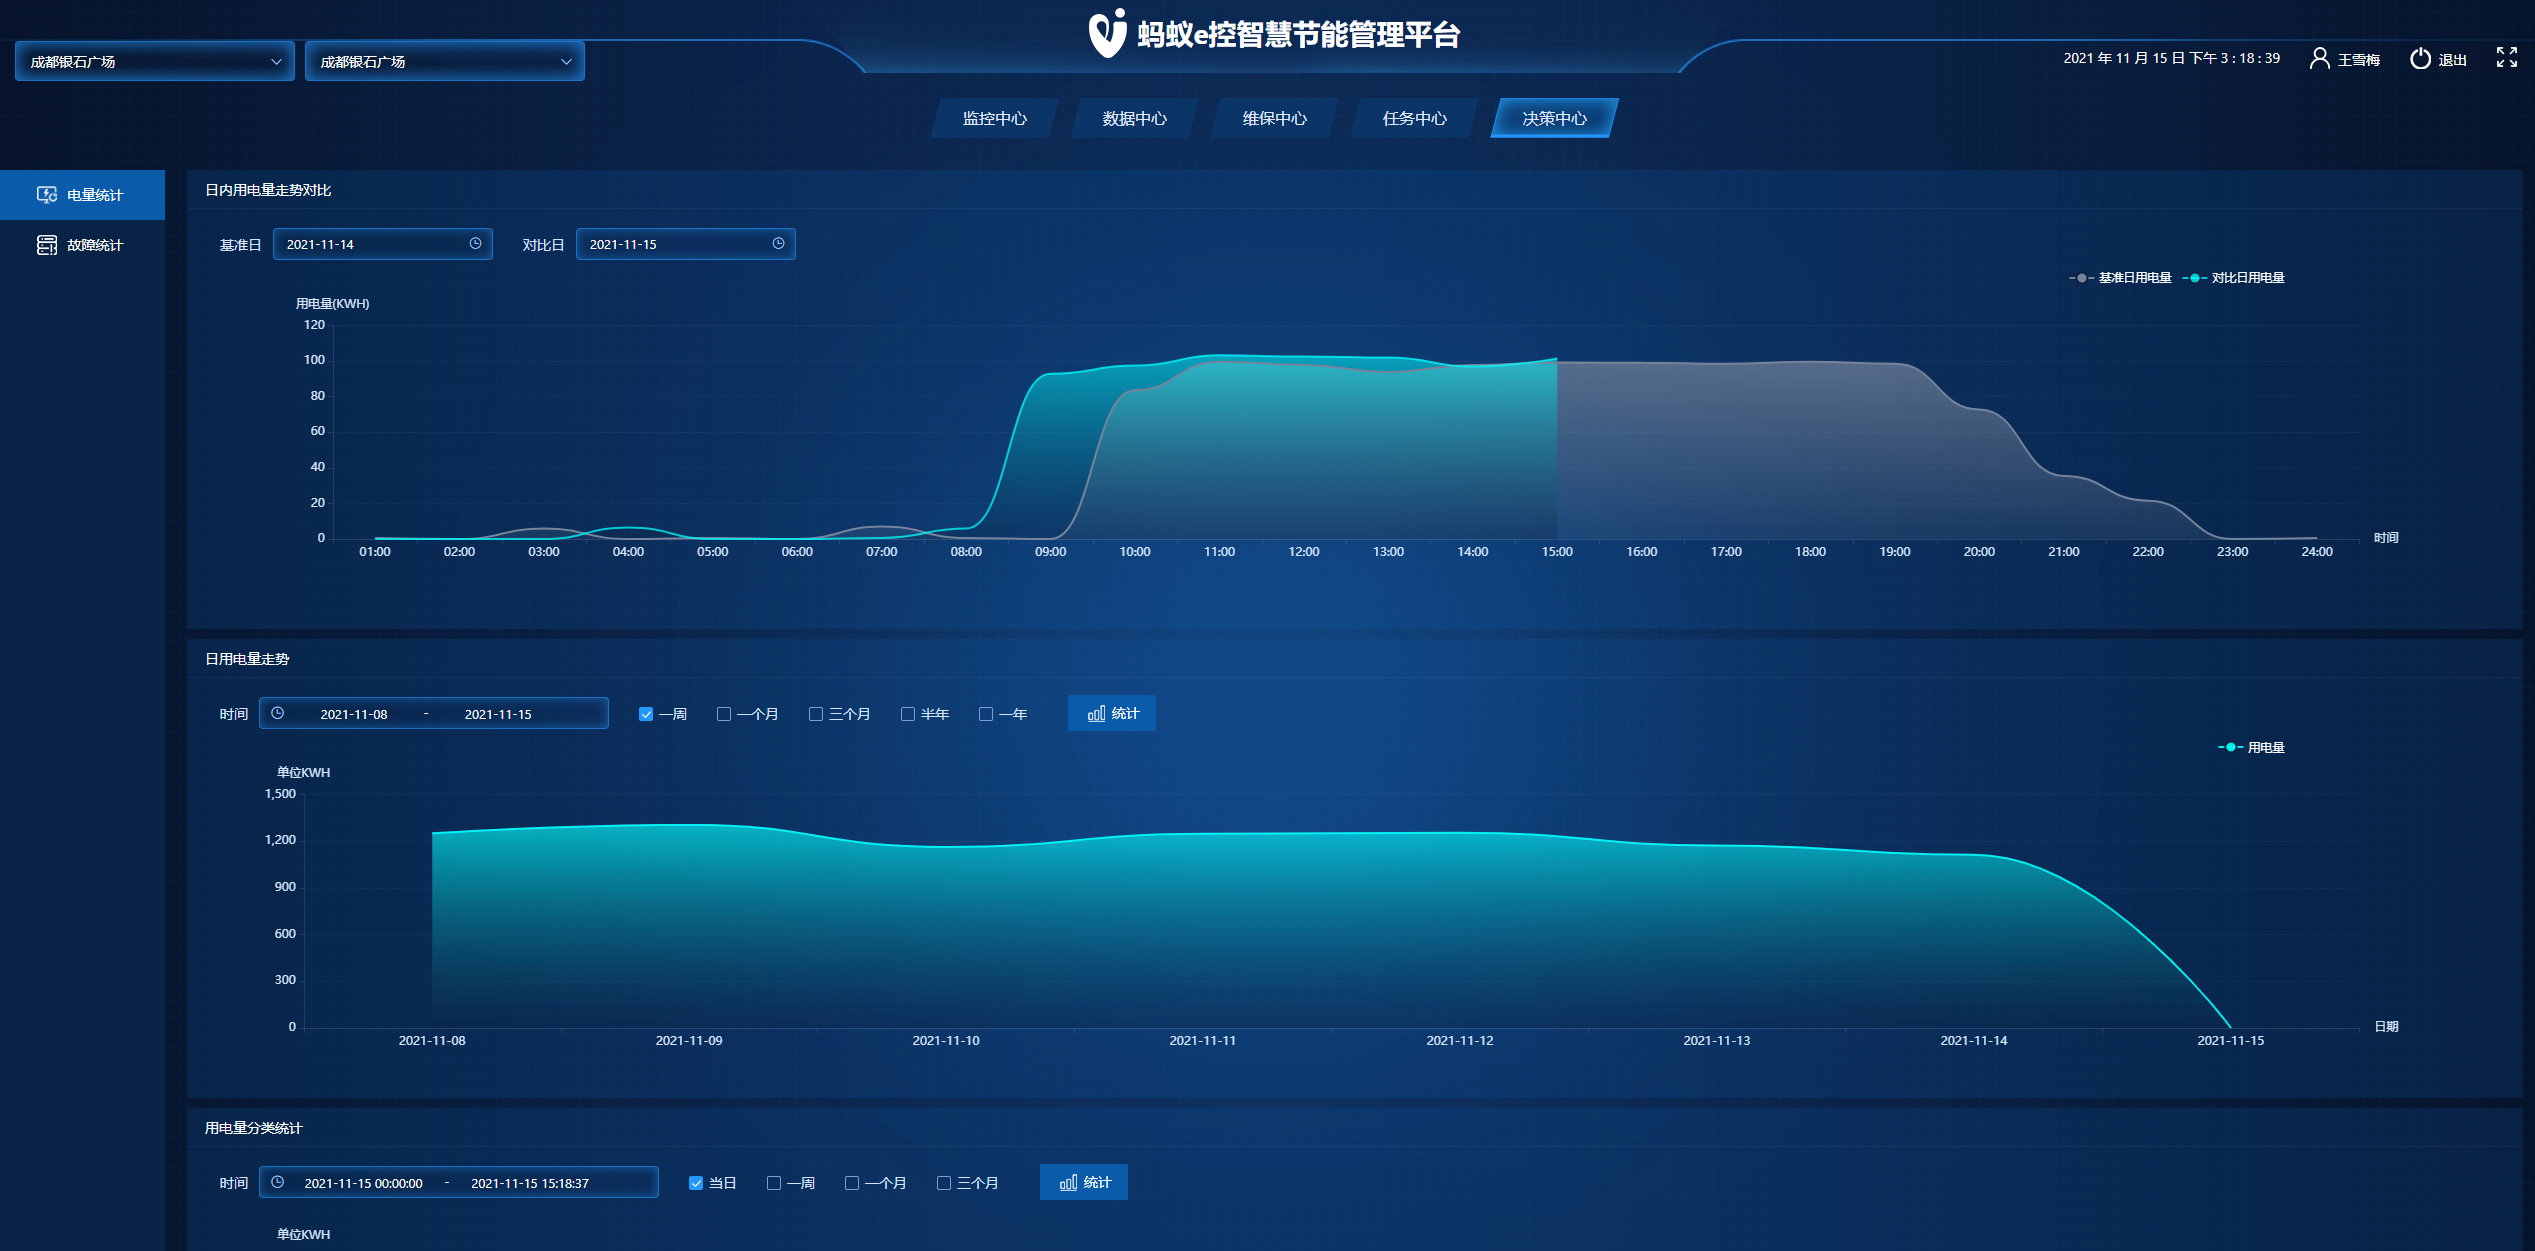2535x1251 pixels.
Task: Toggle 对比日用电量 legend marker
Action: 2195,278
